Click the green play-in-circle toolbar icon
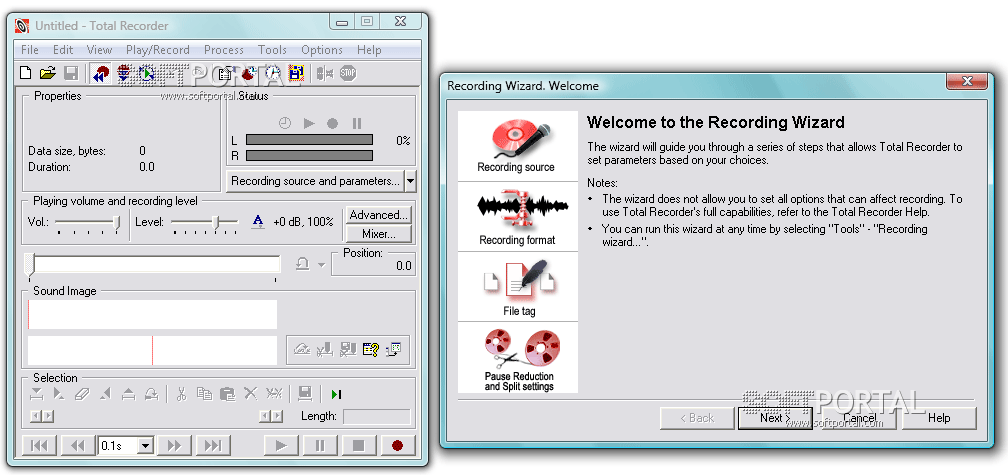Image resolution: width=1008 pixels, height=475 pixels. pyautogui.click(x=147, y=73)
